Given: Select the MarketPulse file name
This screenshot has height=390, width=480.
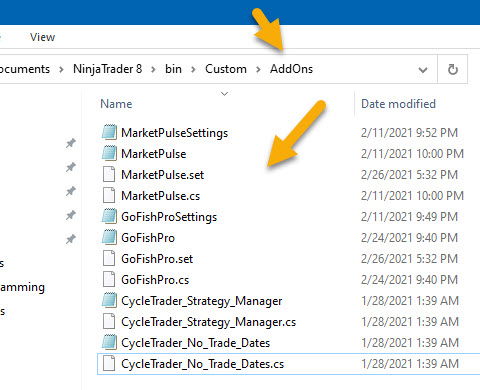Looking at the screenshot, I should [153, 154].
